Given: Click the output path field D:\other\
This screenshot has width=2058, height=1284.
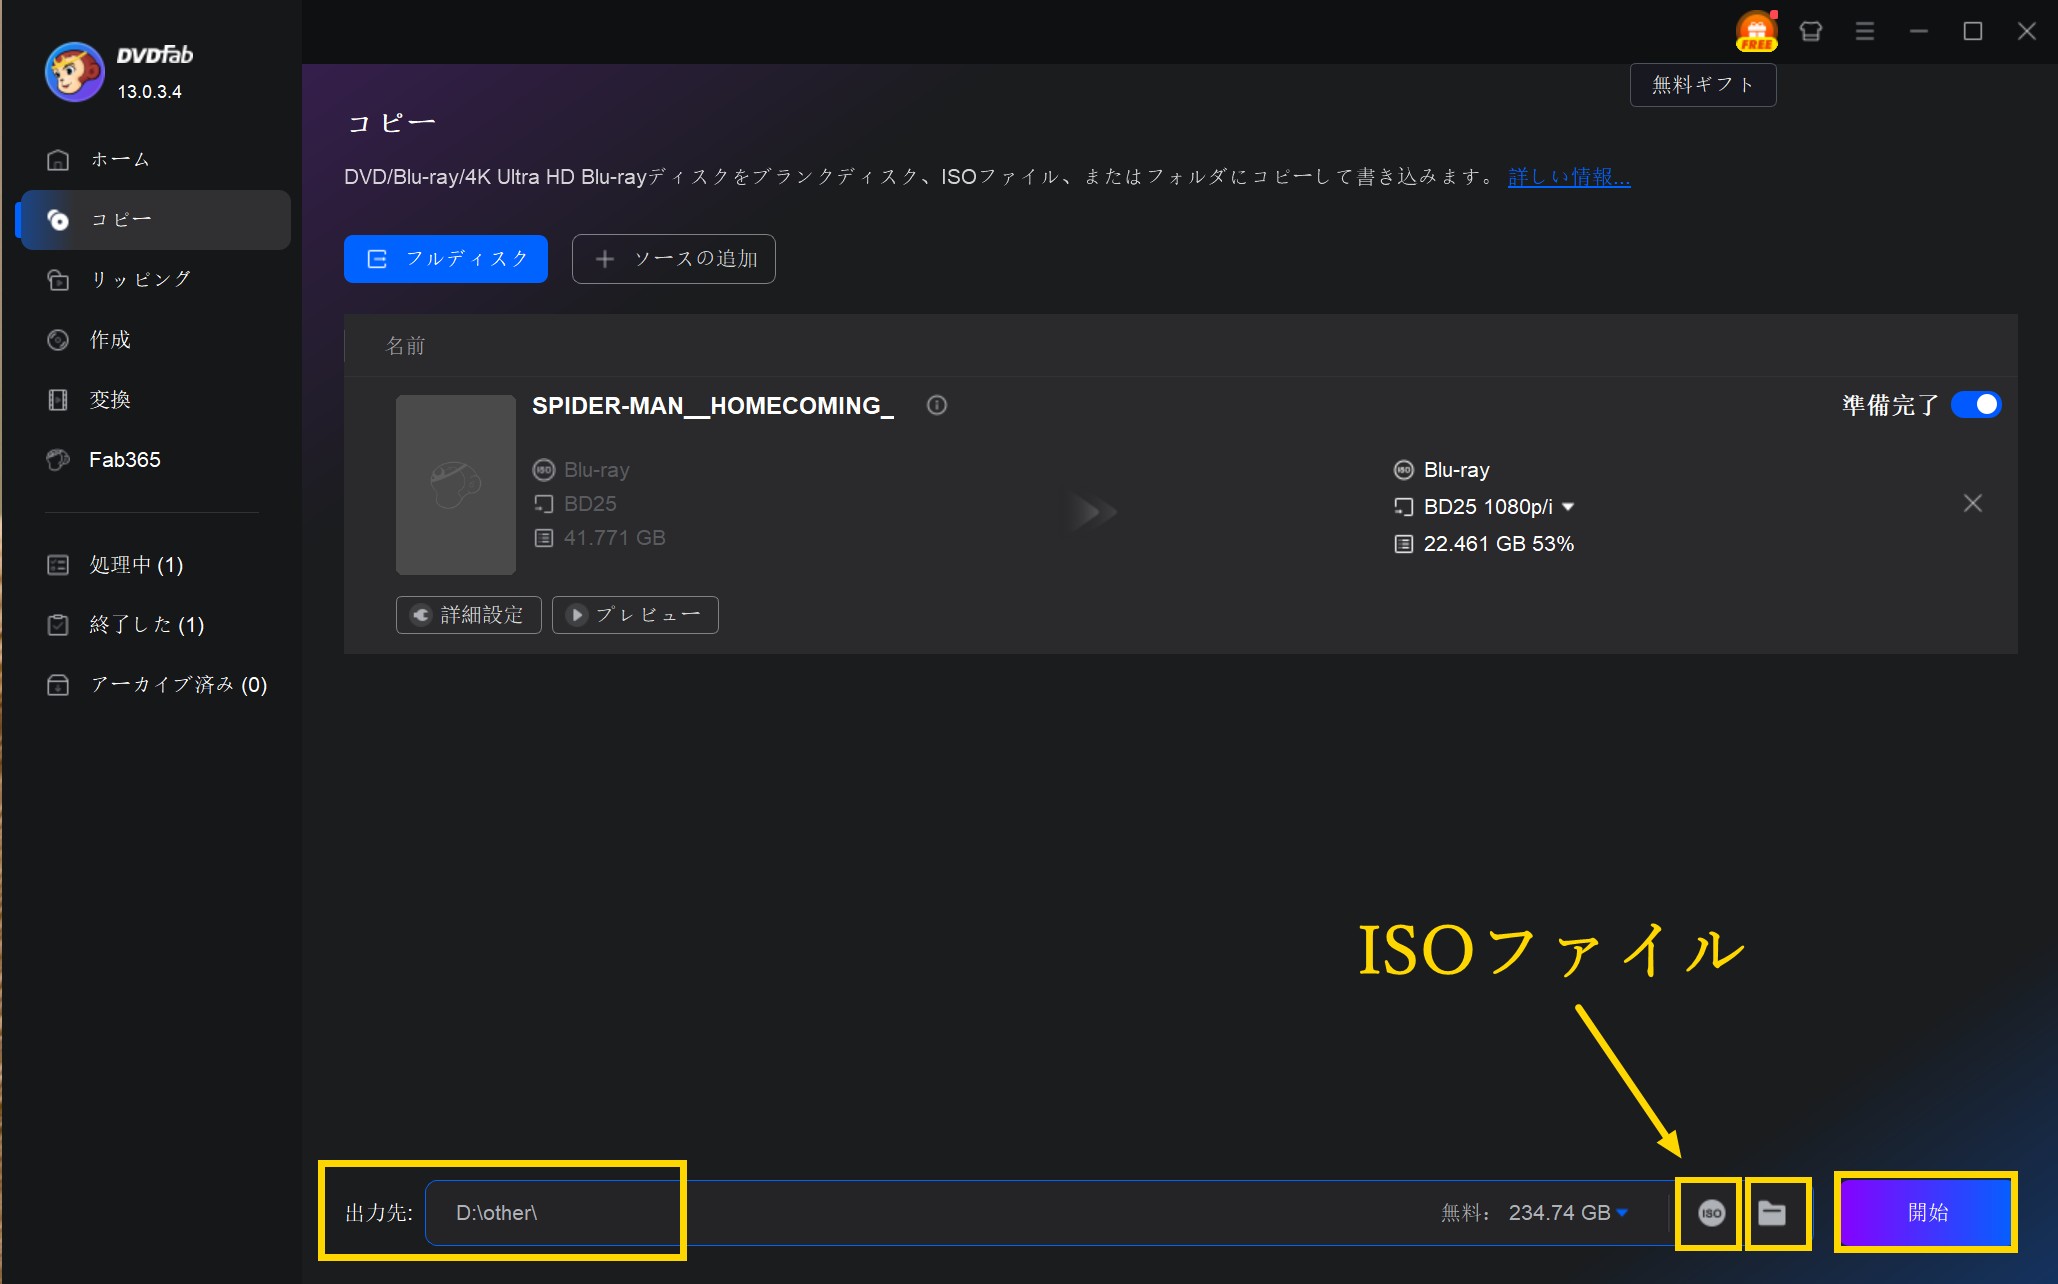Looking at the screenshot, I should pyautogui.click(x=927, y=1213).
